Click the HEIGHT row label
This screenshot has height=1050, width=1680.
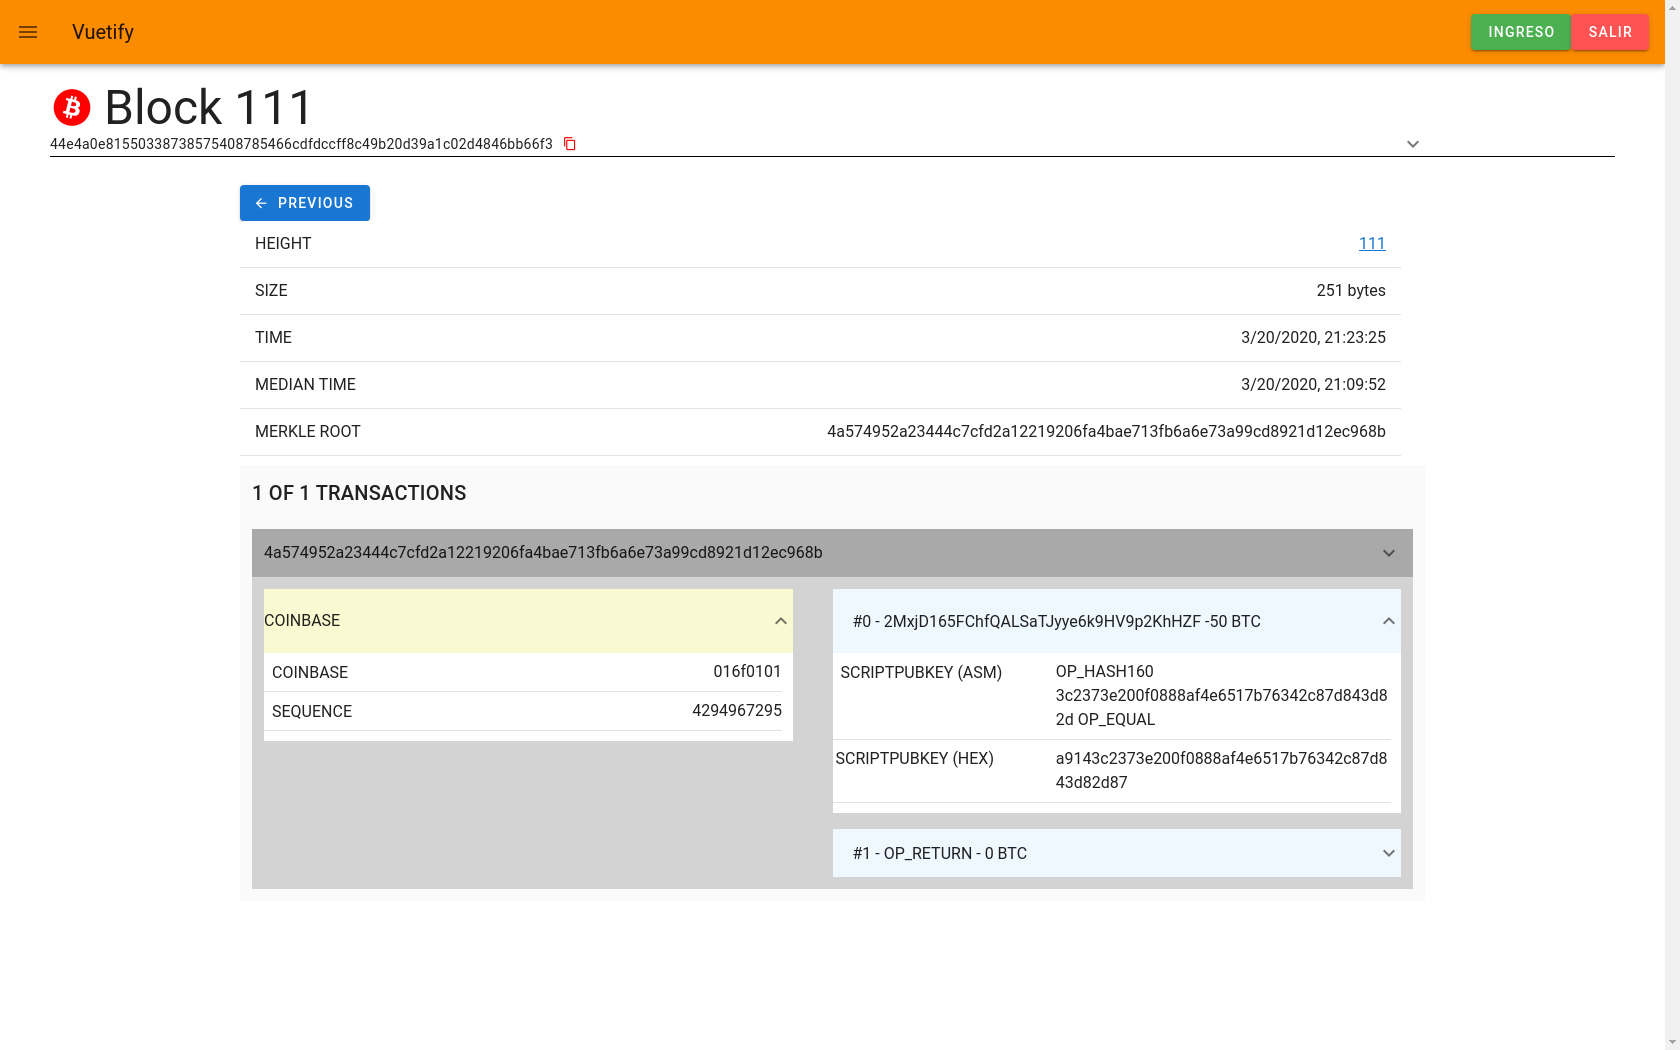pos(283,243)
